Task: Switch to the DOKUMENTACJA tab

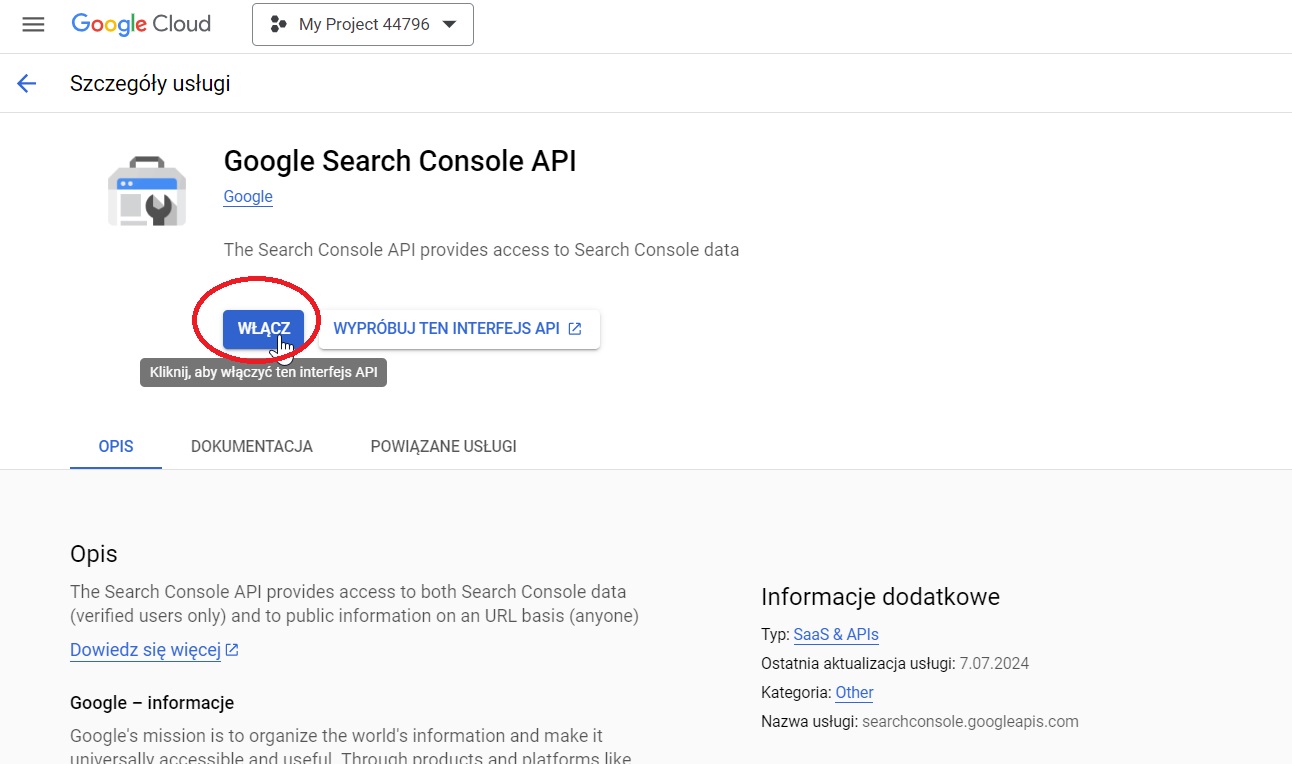Action: tap(252, 446)
